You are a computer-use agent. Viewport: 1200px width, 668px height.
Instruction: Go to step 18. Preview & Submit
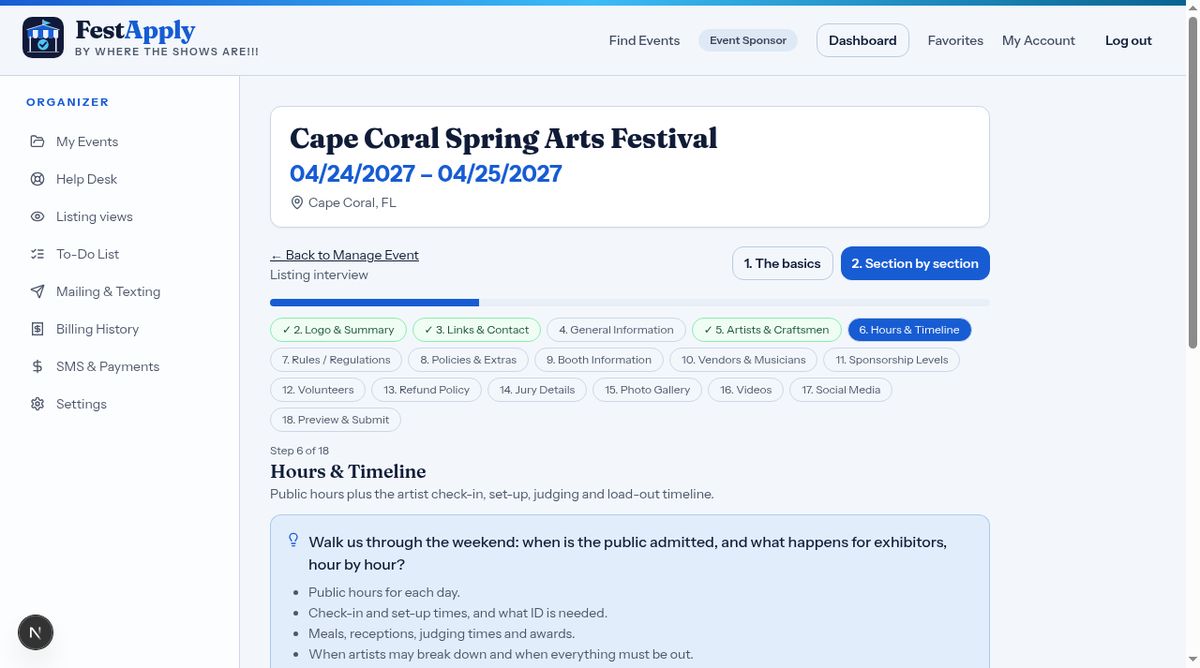click(335, 420)
